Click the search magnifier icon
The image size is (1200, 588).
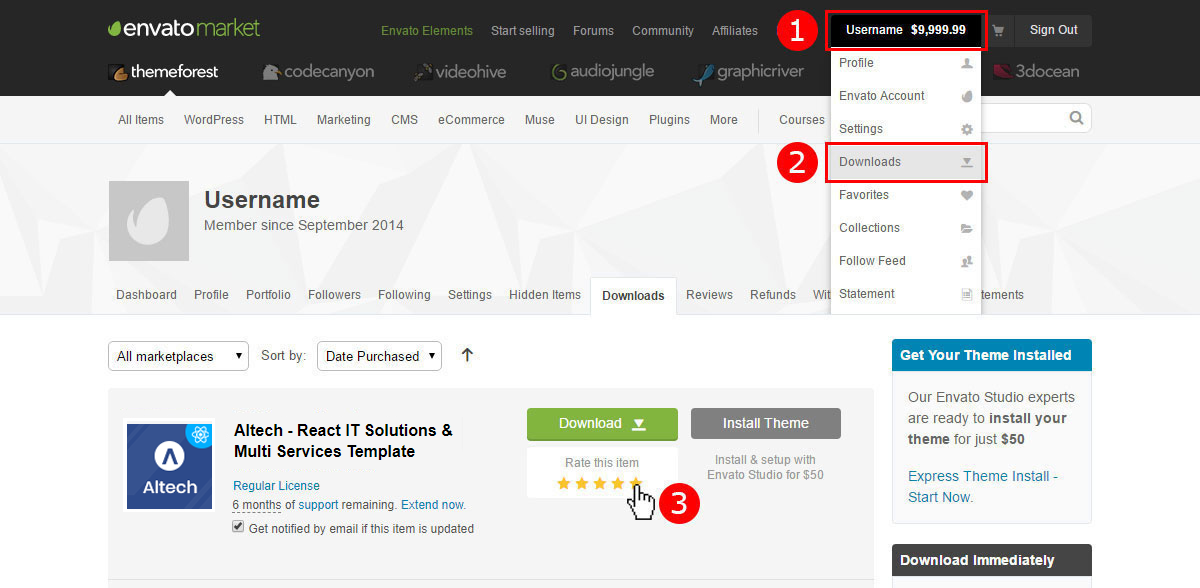[1076, 118]
